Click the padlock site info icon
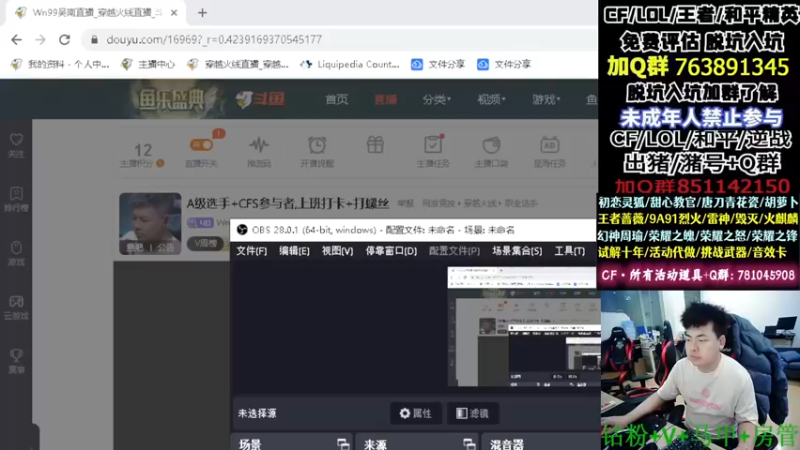The image size is (800, 450). (94, 39)
